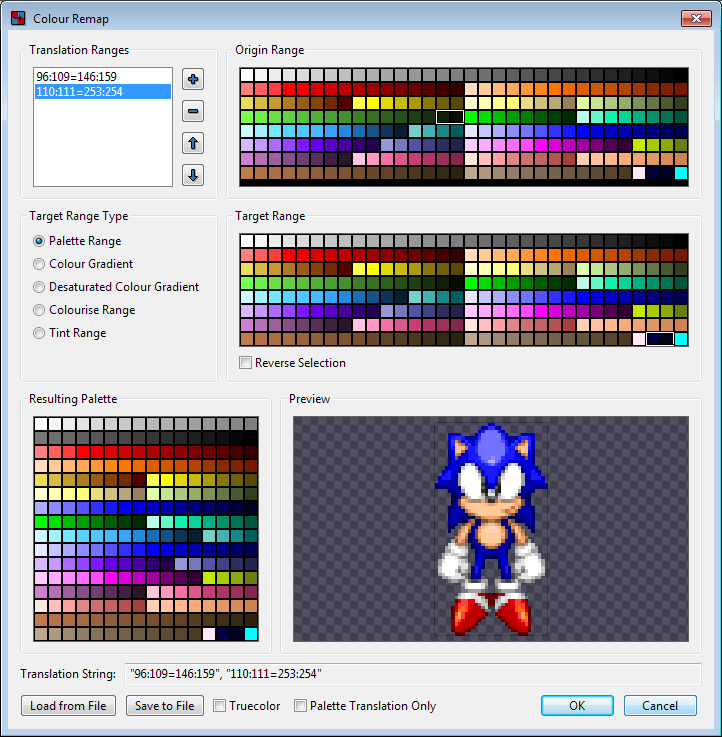Click the pale pink swatch in Resulting Palette bottom row
722x737 pixels.
(x=209, y=634)
